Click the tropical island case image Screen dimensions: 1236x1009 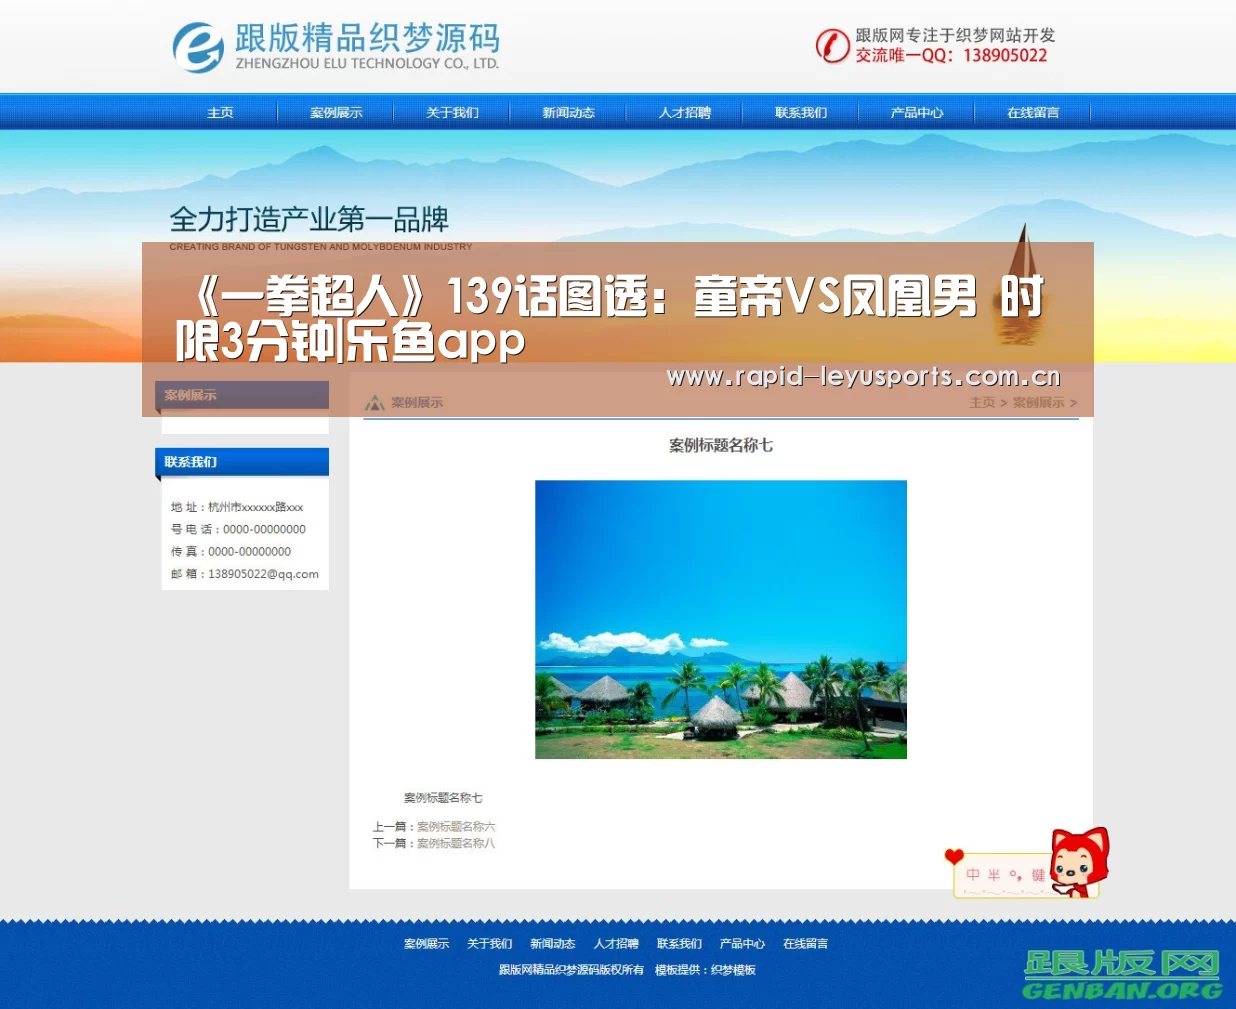721,619
